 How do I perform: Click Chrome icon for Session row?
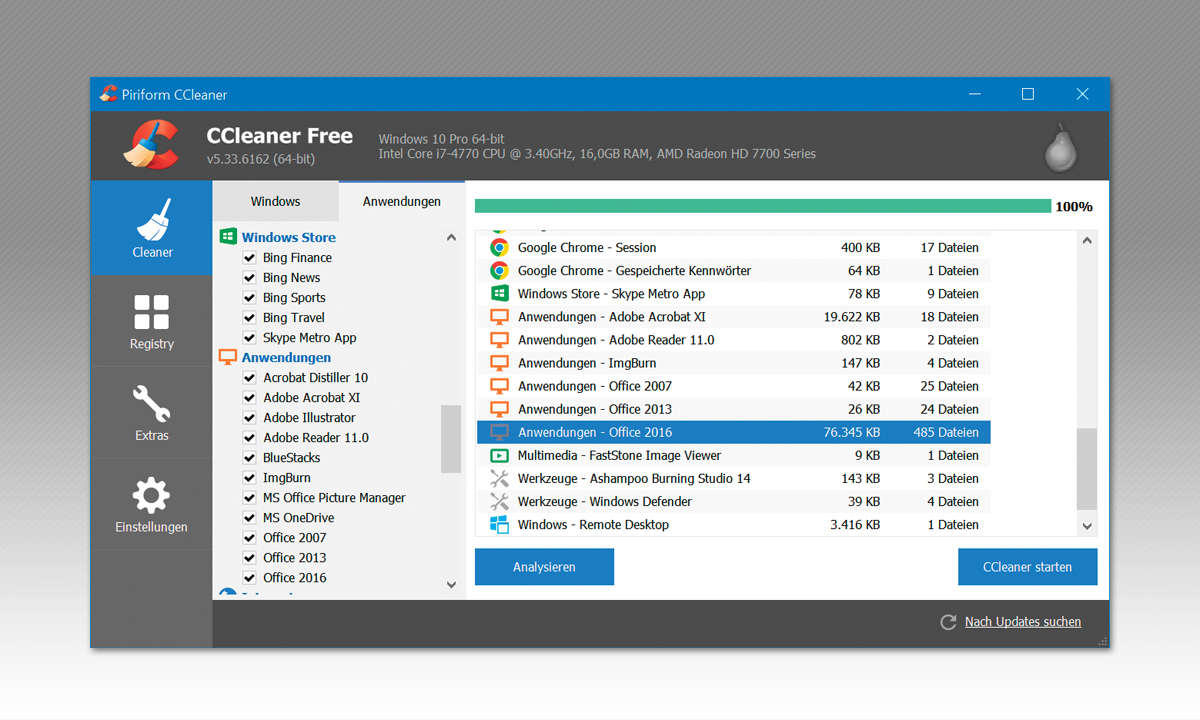[499, 247]
